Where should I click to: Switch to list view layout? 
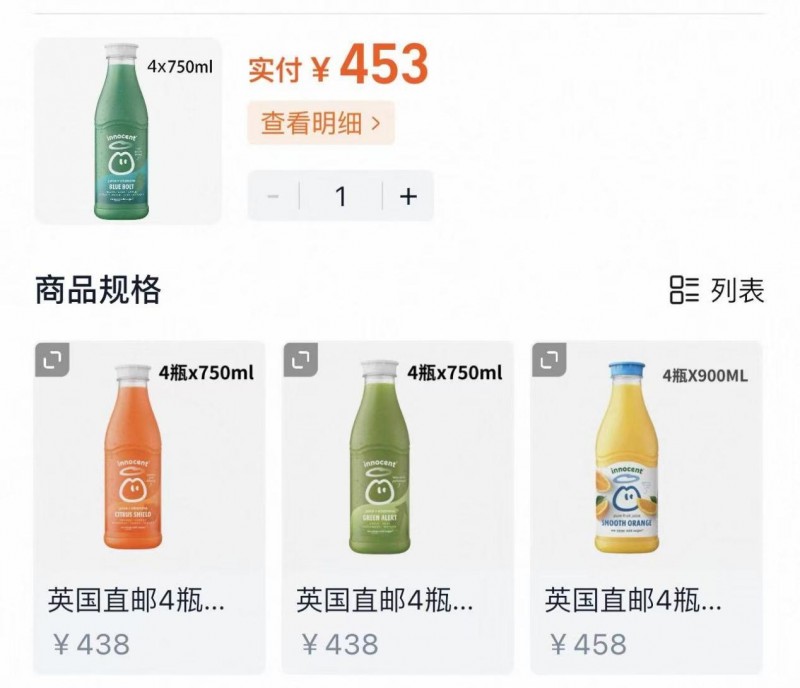click(x=717, y=290)
